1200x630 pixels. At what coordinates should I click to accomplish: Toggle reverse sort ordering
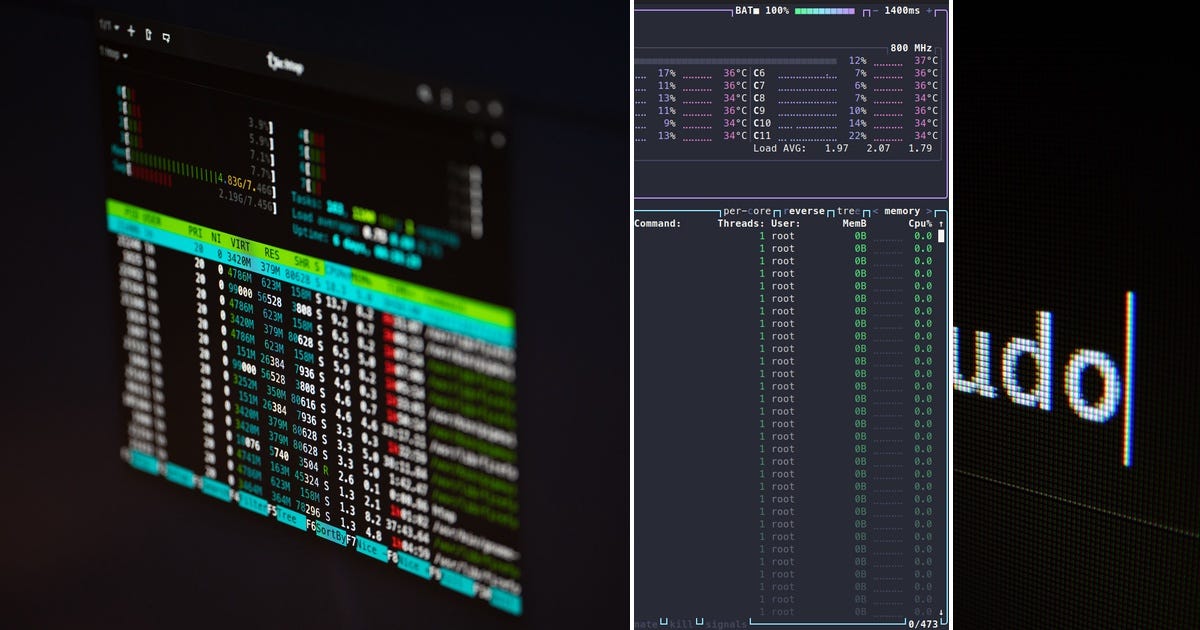click(803, 211)
